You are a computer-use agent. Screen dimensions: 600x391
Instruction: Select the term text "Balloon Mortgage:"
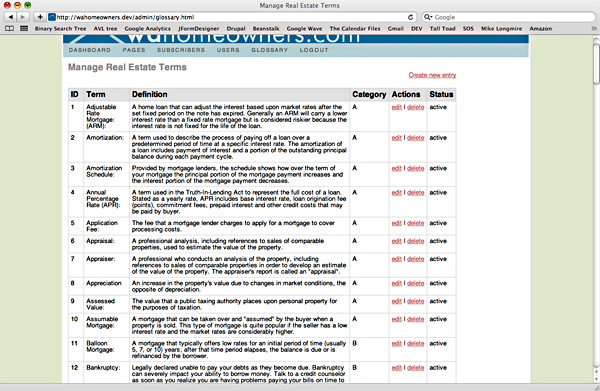click(100, 347)
